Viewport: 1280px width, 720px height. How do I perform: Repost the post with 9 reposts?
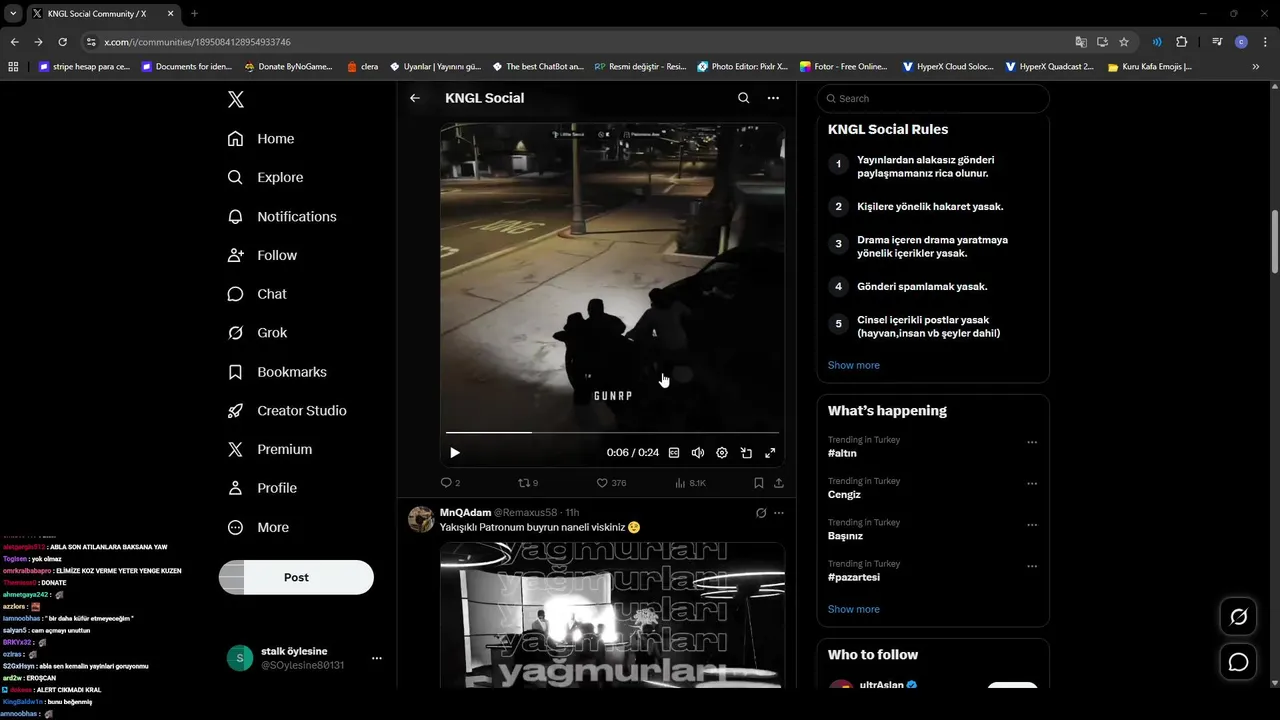527,483
